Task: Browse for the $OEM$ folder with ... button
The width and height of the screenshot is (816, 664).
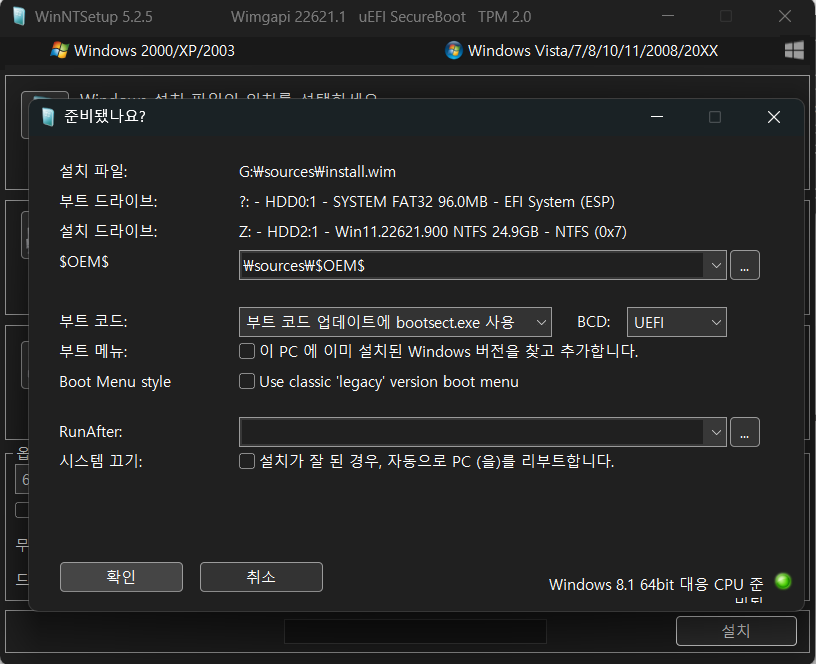Action: pyautogui.click(x=745, y=265)
